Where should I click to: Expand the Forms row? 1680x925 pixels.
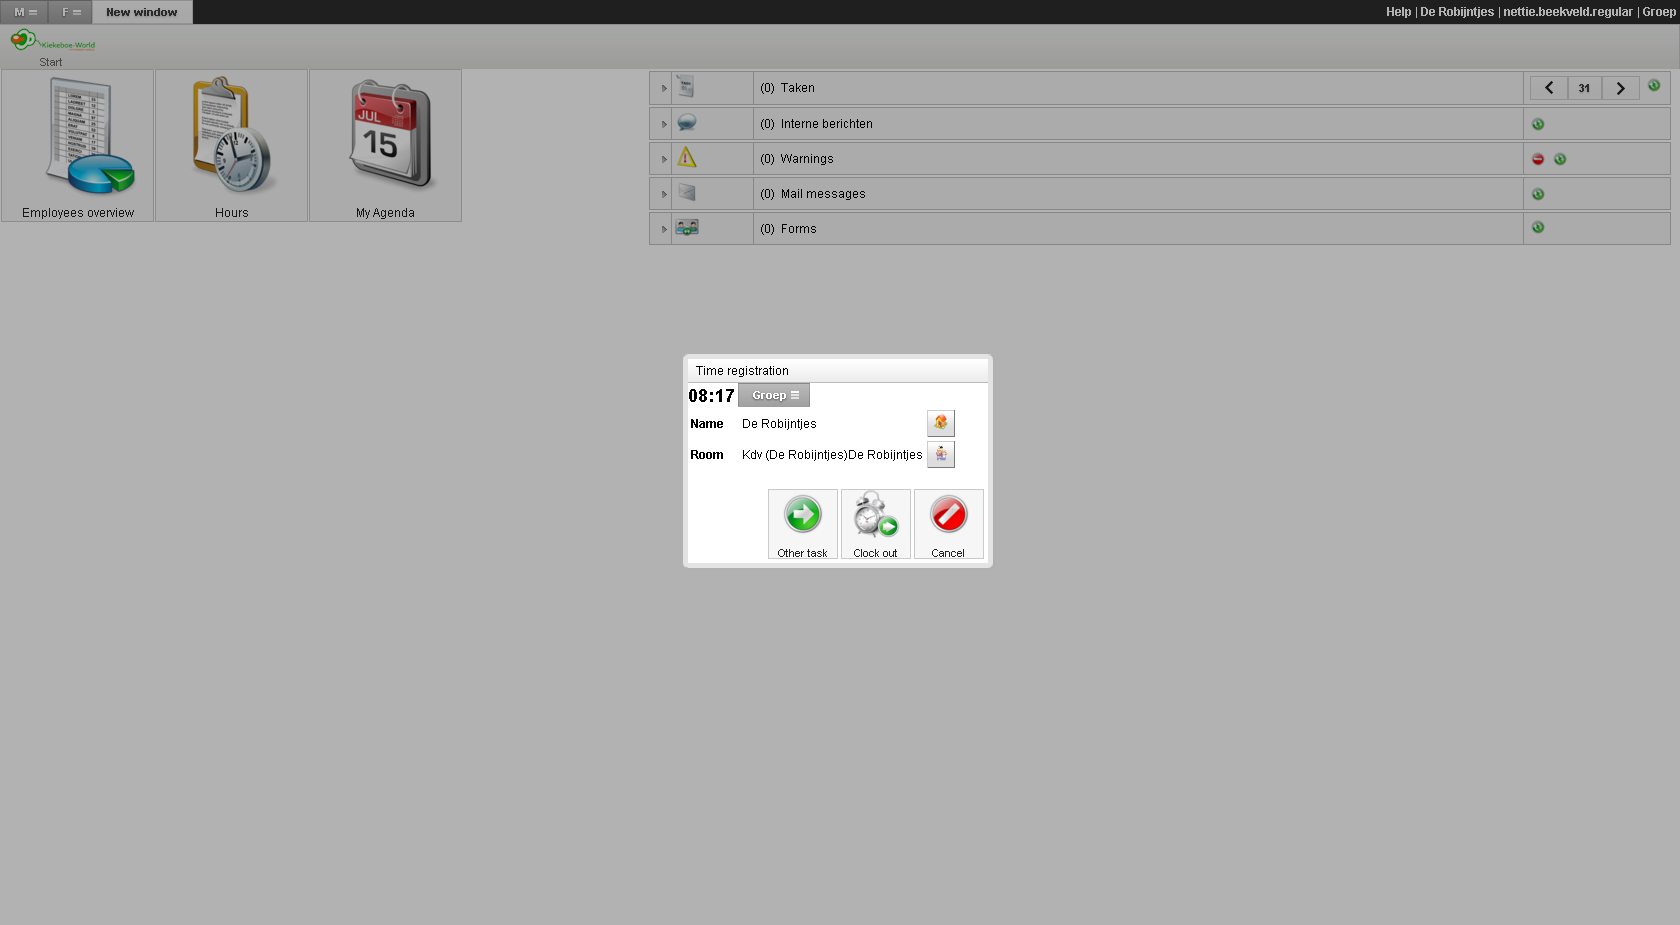tap(664, 229)
